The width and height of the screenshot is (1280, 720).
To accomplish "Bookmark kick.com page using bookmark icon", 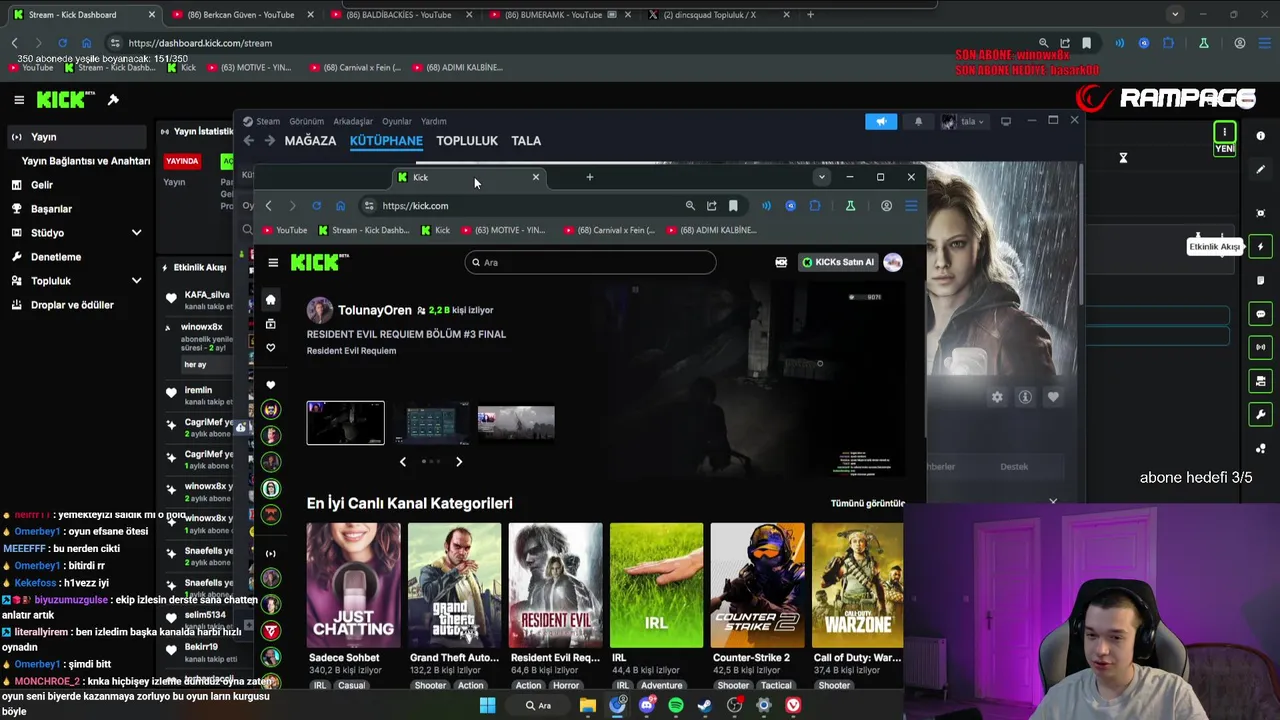I will click(x=733, y=206).
